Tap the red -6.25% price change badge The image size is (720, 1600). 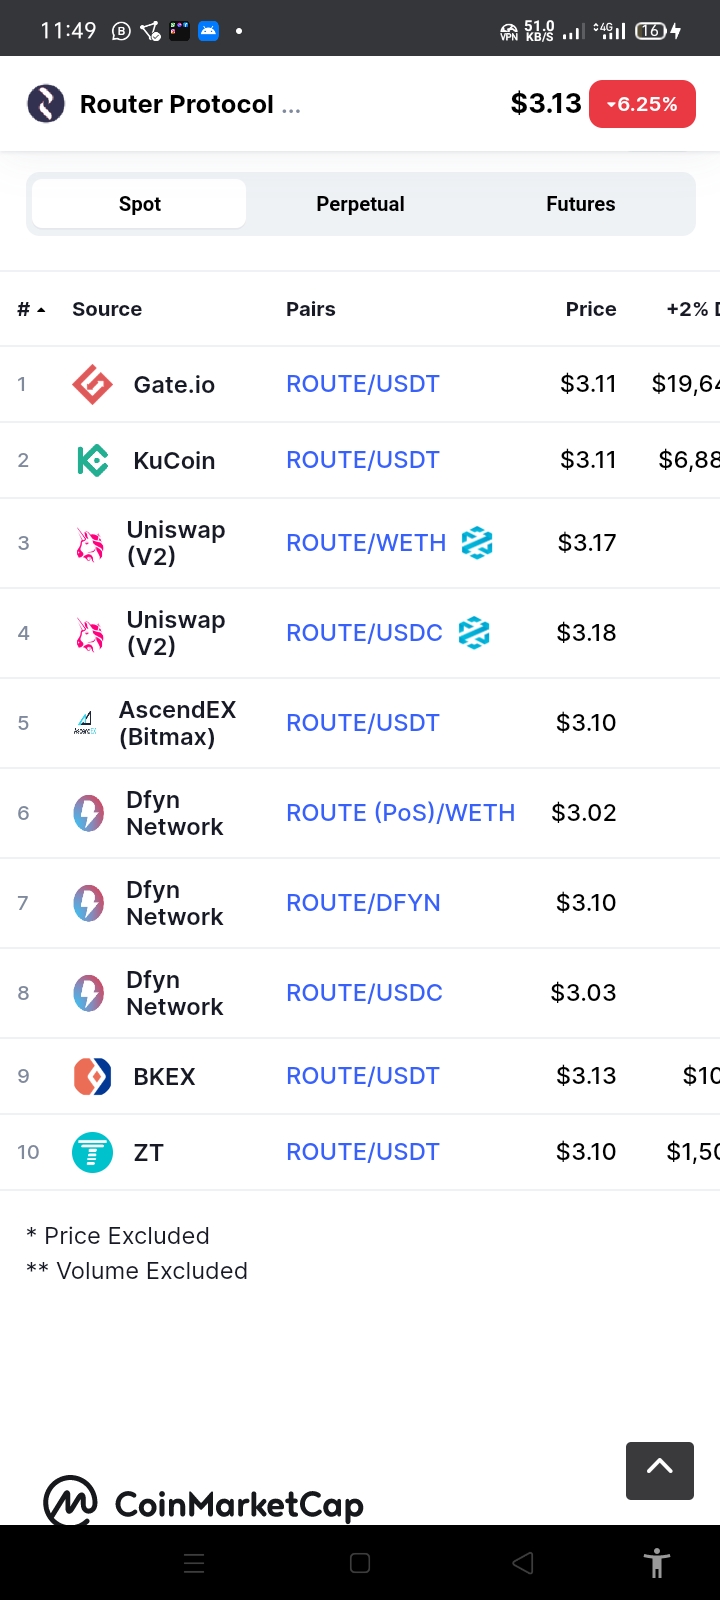[x=643, y=104]
